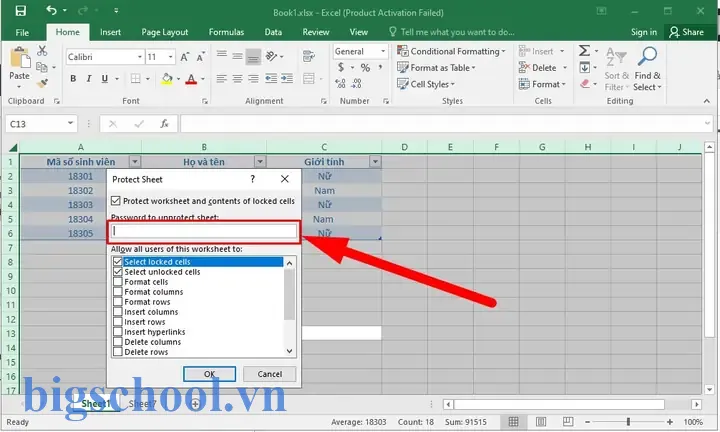This screenshot has height=432, width=720.
Task: Click the Fill down icon
Action: tap(585, 68)
